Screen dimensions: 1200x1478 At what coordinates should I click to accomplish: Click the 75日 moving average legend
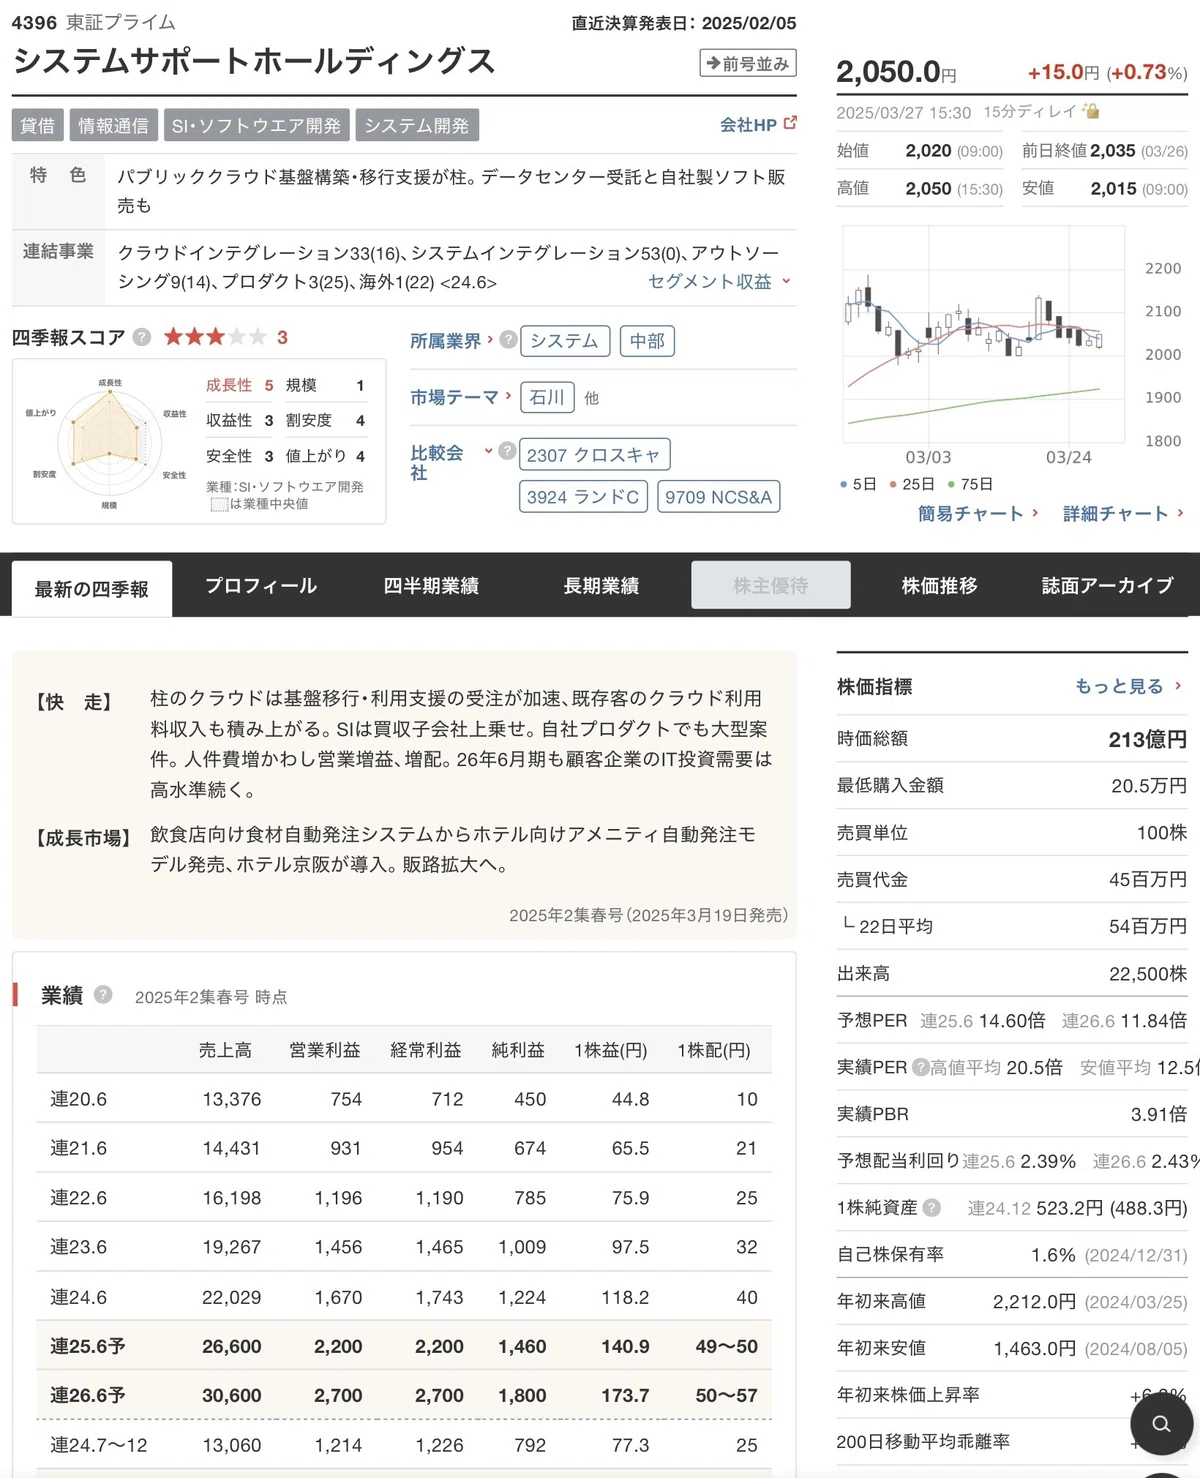click(x=970, y=484)
